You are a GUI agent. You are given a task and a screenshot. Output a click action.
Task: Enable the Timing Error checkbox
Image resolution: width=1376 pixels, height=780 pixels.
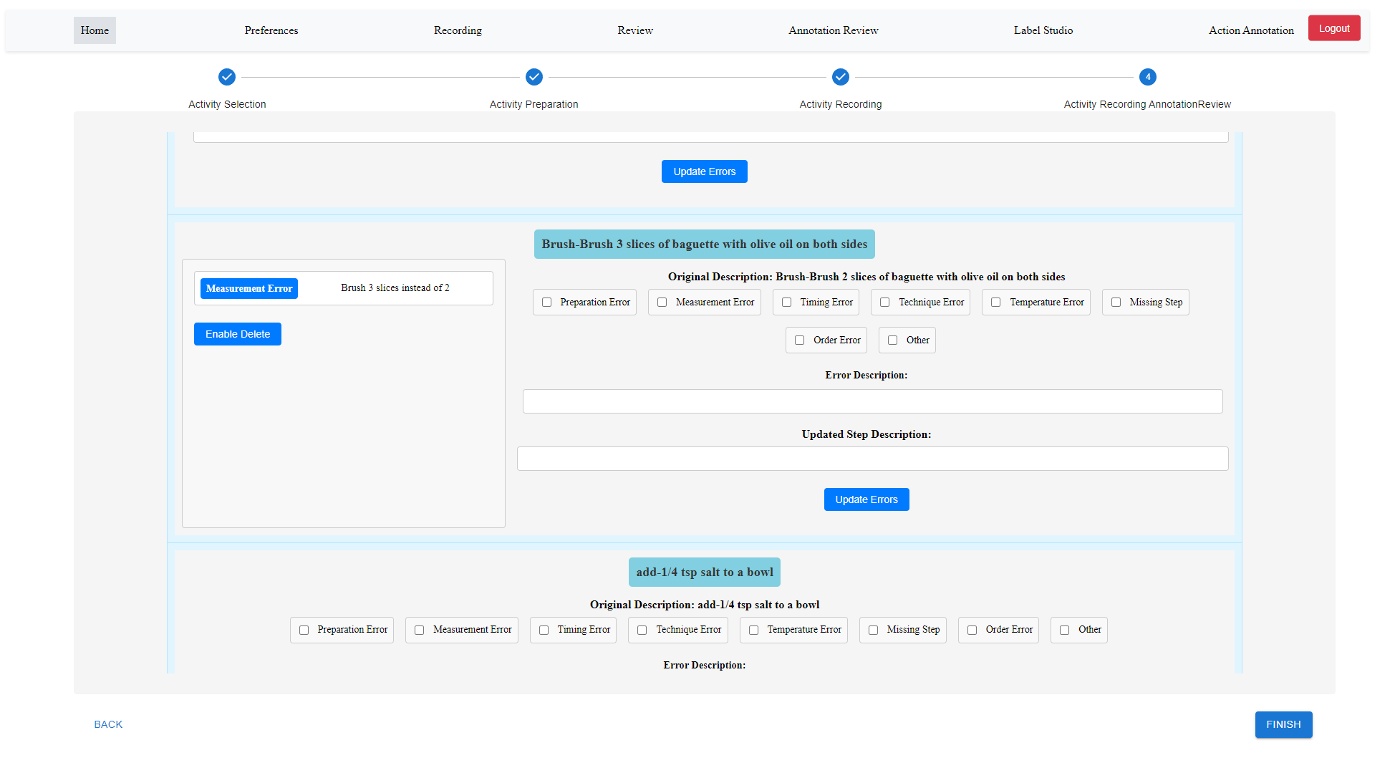point(785,302)
